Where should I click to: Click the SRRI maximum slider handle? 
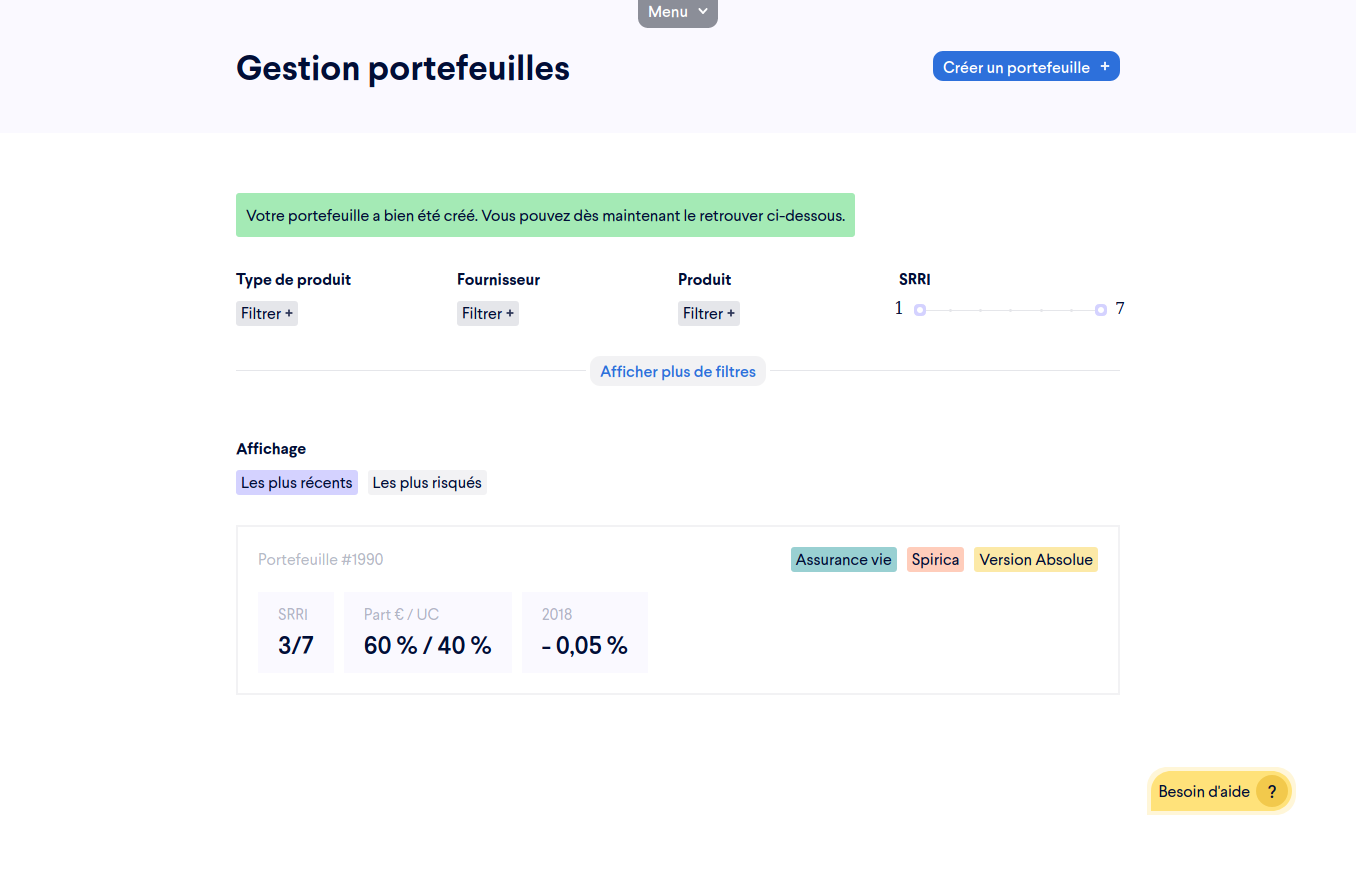tap(1100, 310)
